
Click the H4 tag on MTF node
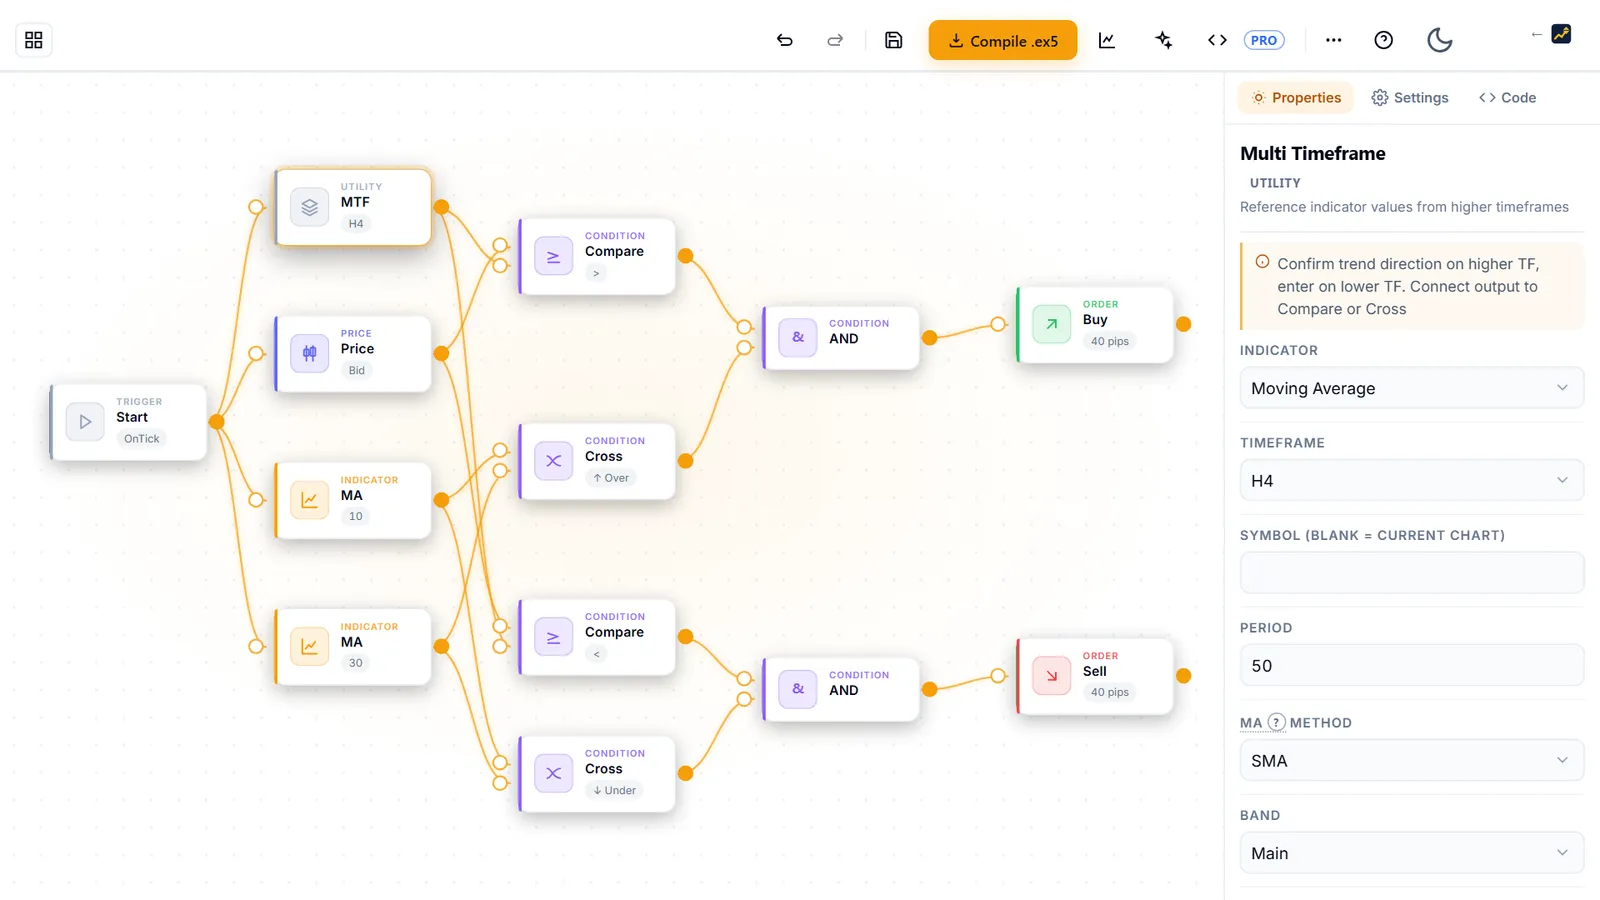click(356, 224)
